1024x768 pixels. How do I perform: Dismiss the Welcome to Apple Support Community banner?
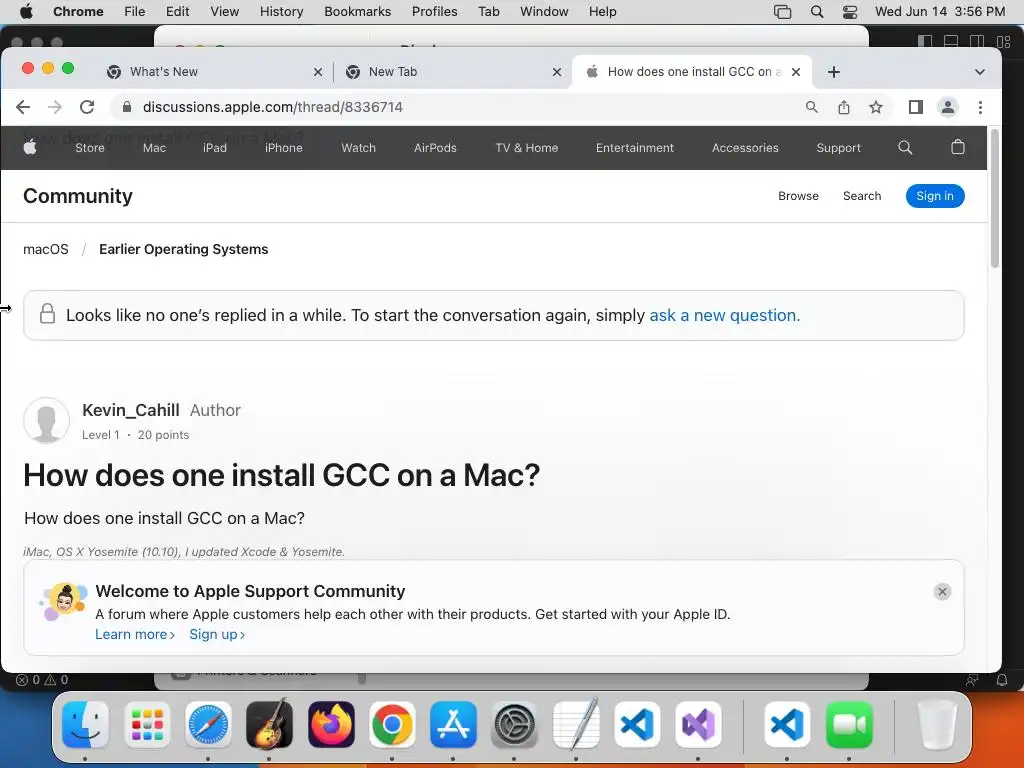pos(942,592)
